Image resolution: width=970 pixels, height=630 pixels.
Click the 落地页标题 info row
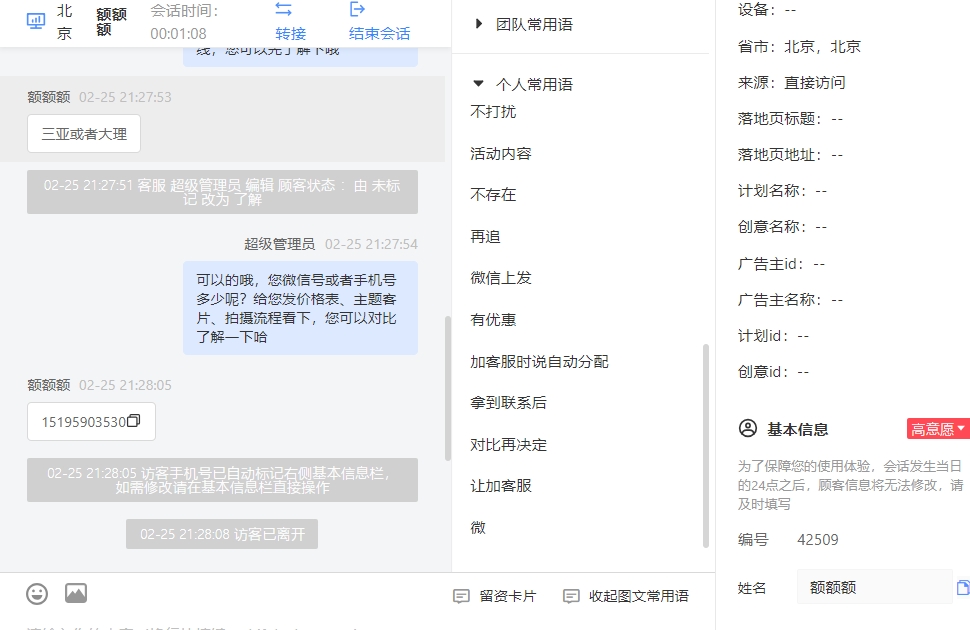click(790, 118)
